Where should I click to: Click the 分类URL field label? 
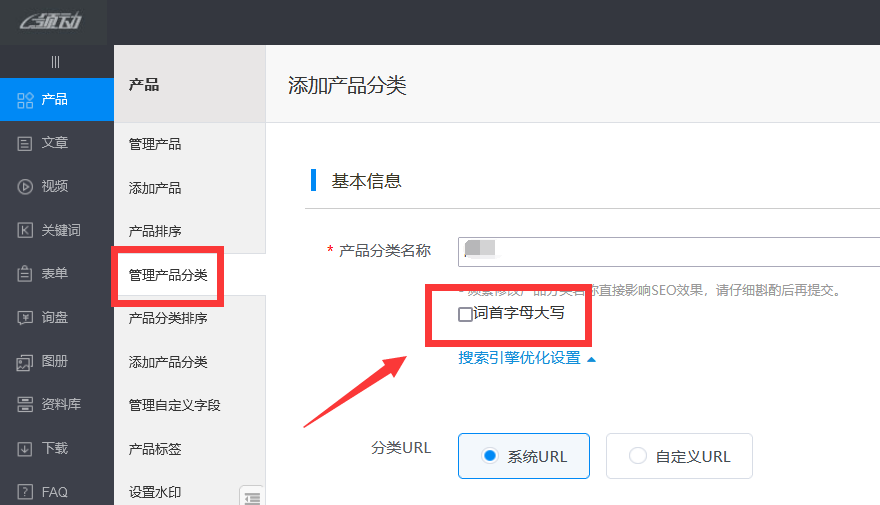pyautogui.click(x=401, y=448)
